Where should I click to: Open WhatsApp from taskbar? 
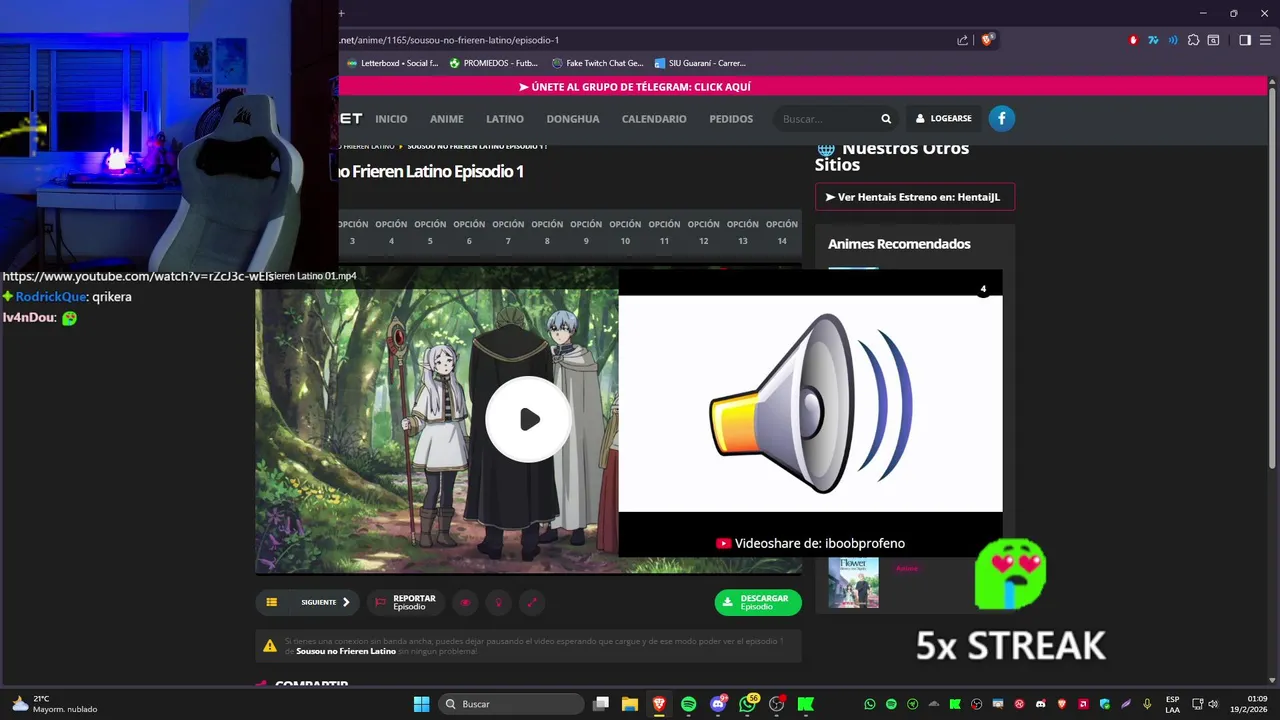click(x=747, y=704)
